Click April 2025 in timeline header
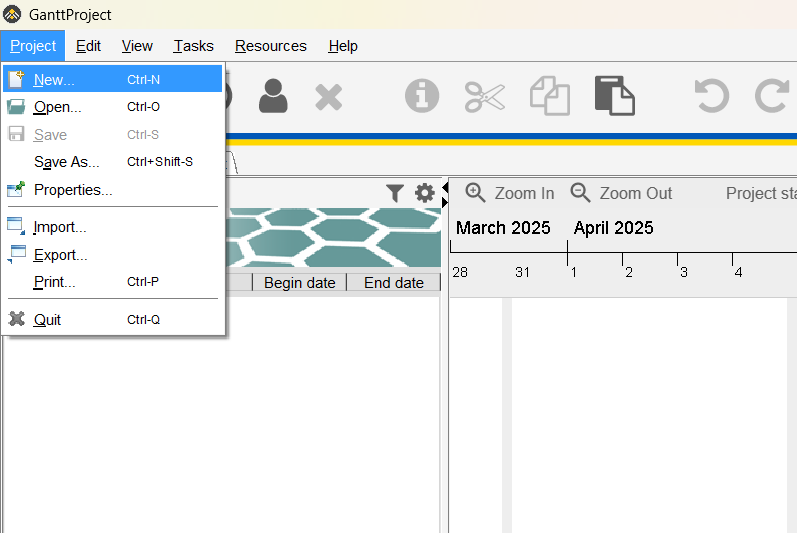 (x=613, y=228)
